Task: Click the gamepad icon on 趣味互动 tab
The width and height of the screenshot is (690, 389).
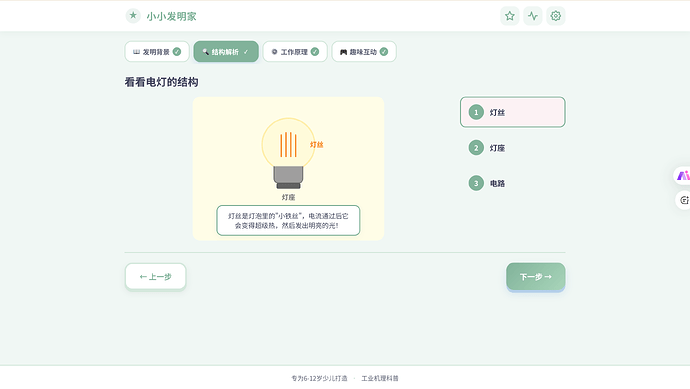Action: pos(343,52)
